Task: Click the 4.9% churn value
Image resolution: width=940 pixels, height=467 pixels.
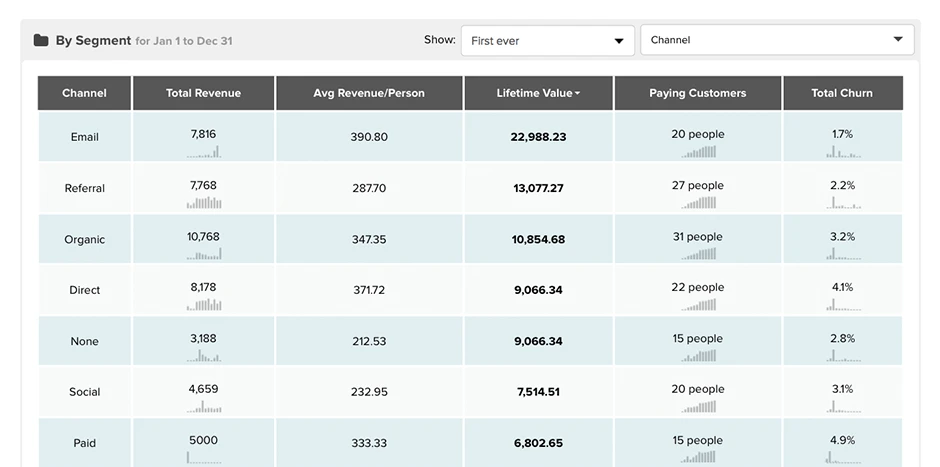Action: (x=842, y=440)
